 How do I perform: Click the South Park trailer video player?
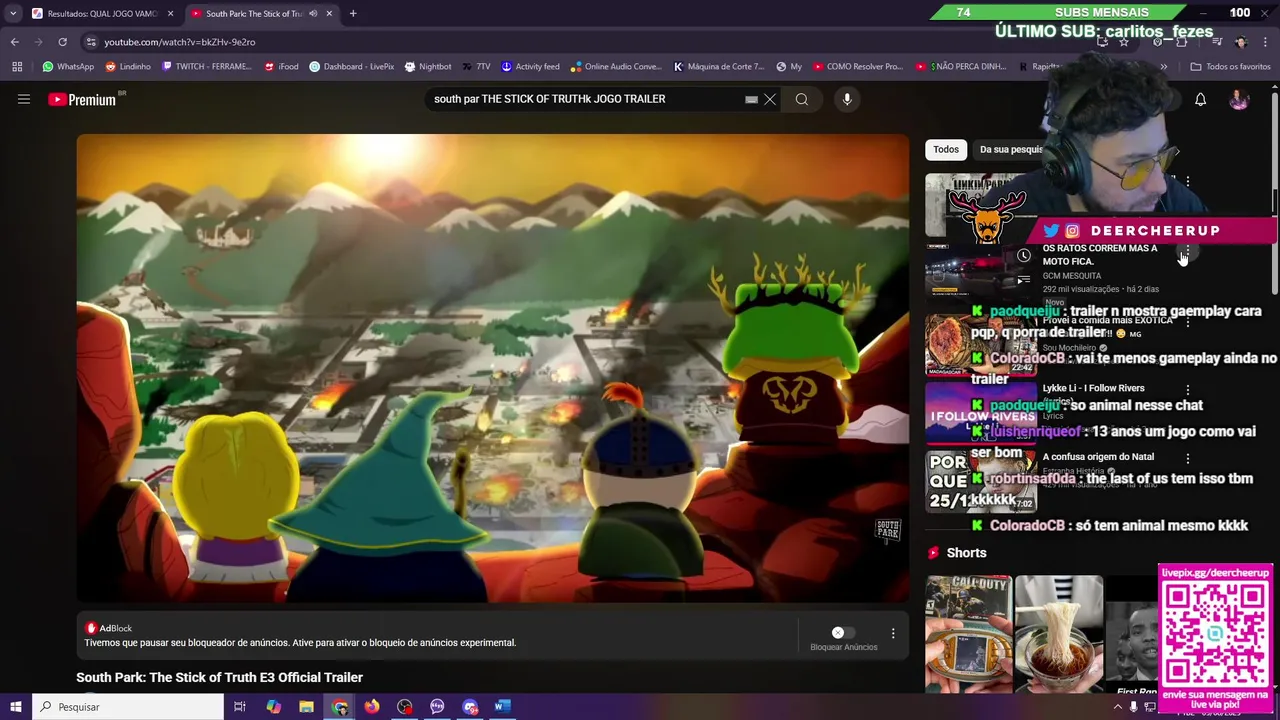pos(493,368)
